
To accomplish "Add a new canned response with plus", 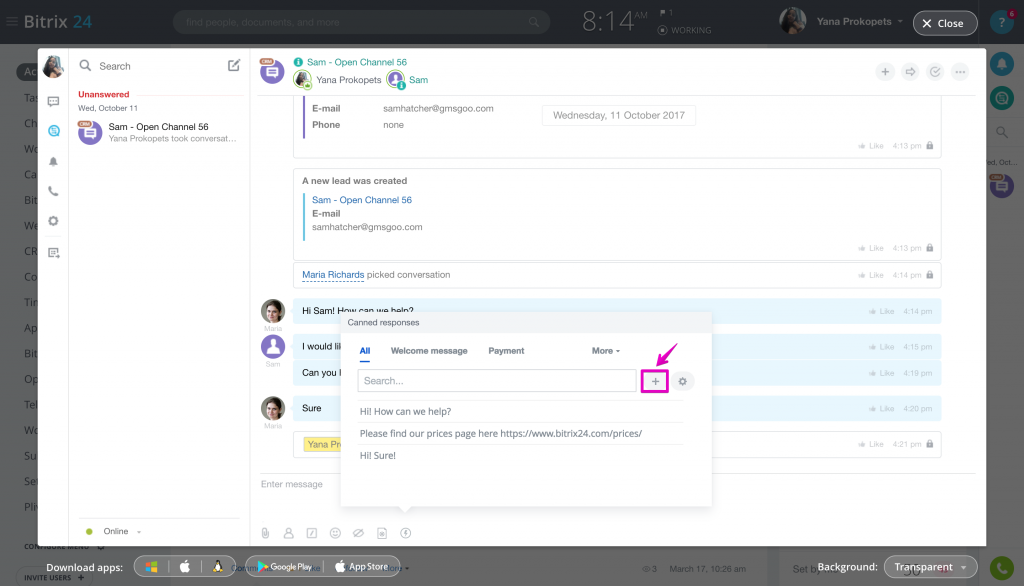I will click(655, 382).
